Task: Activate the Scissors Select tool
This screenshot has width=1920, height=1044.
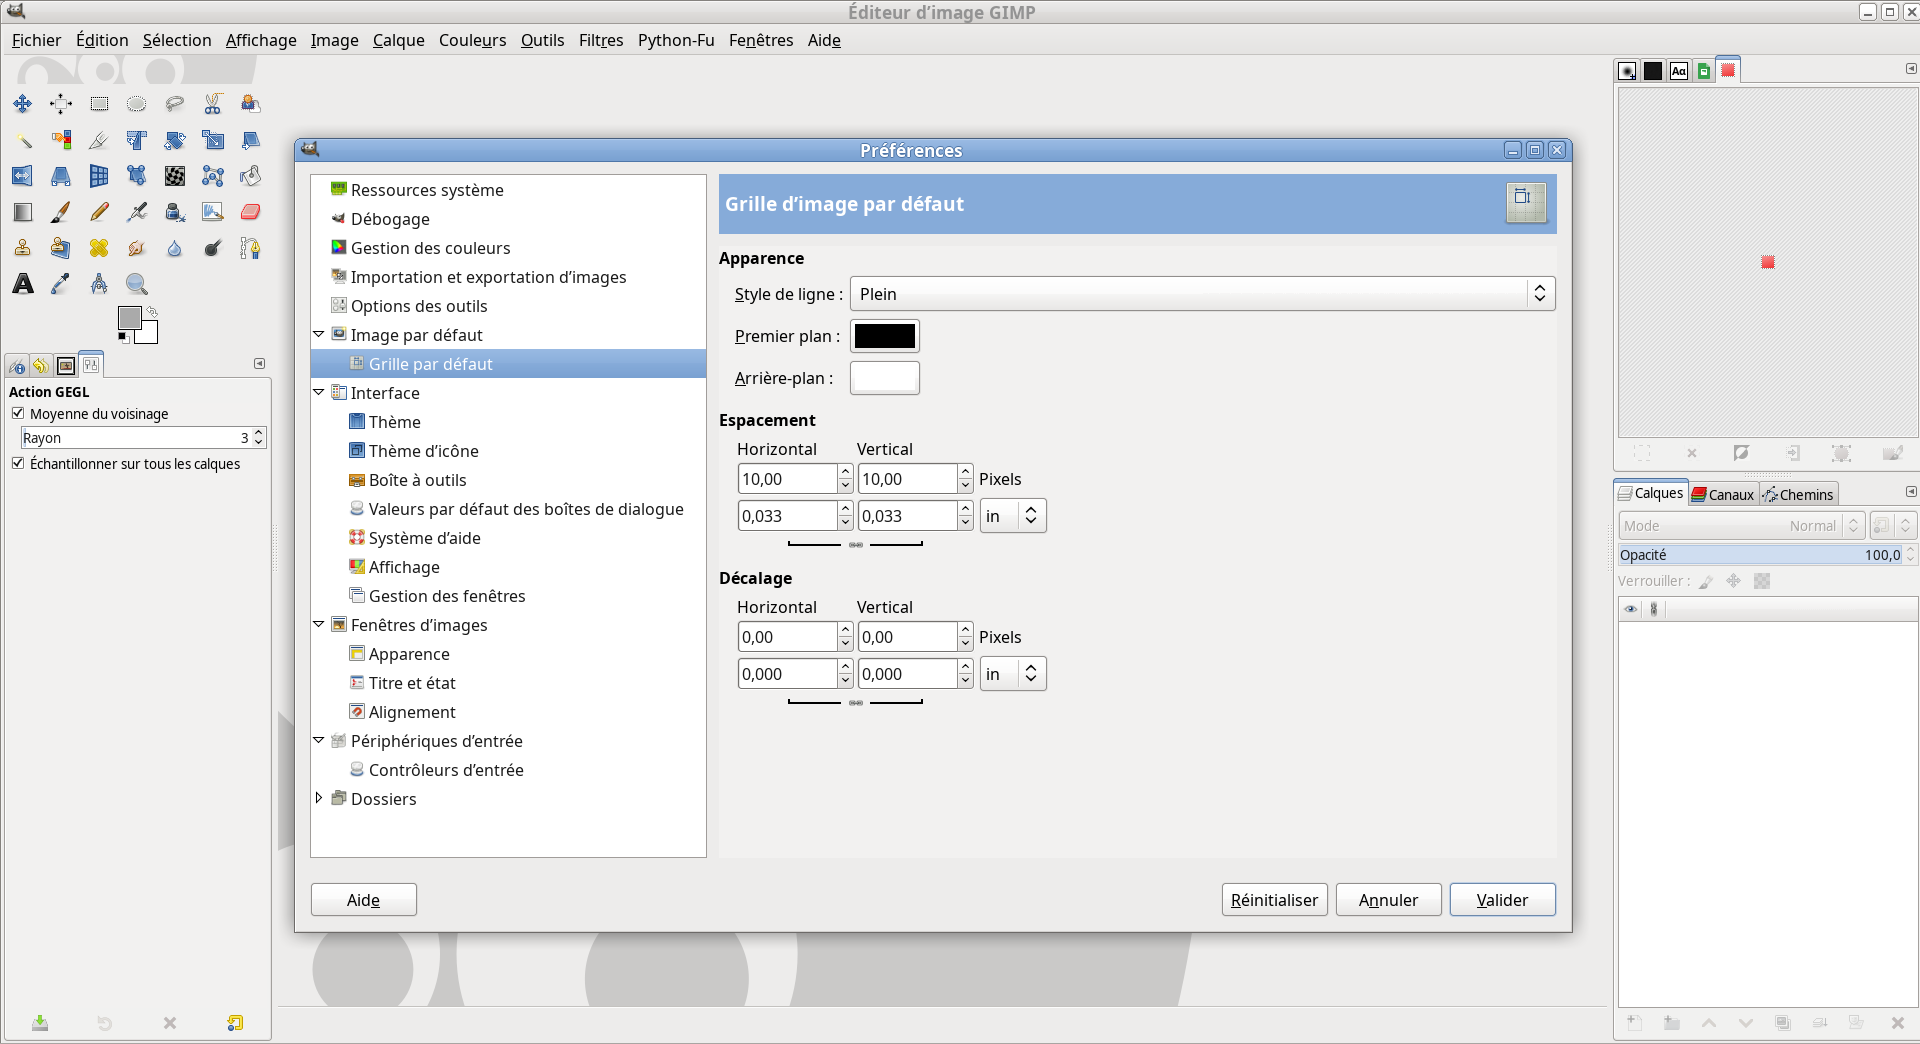Action: click(213, 104)
